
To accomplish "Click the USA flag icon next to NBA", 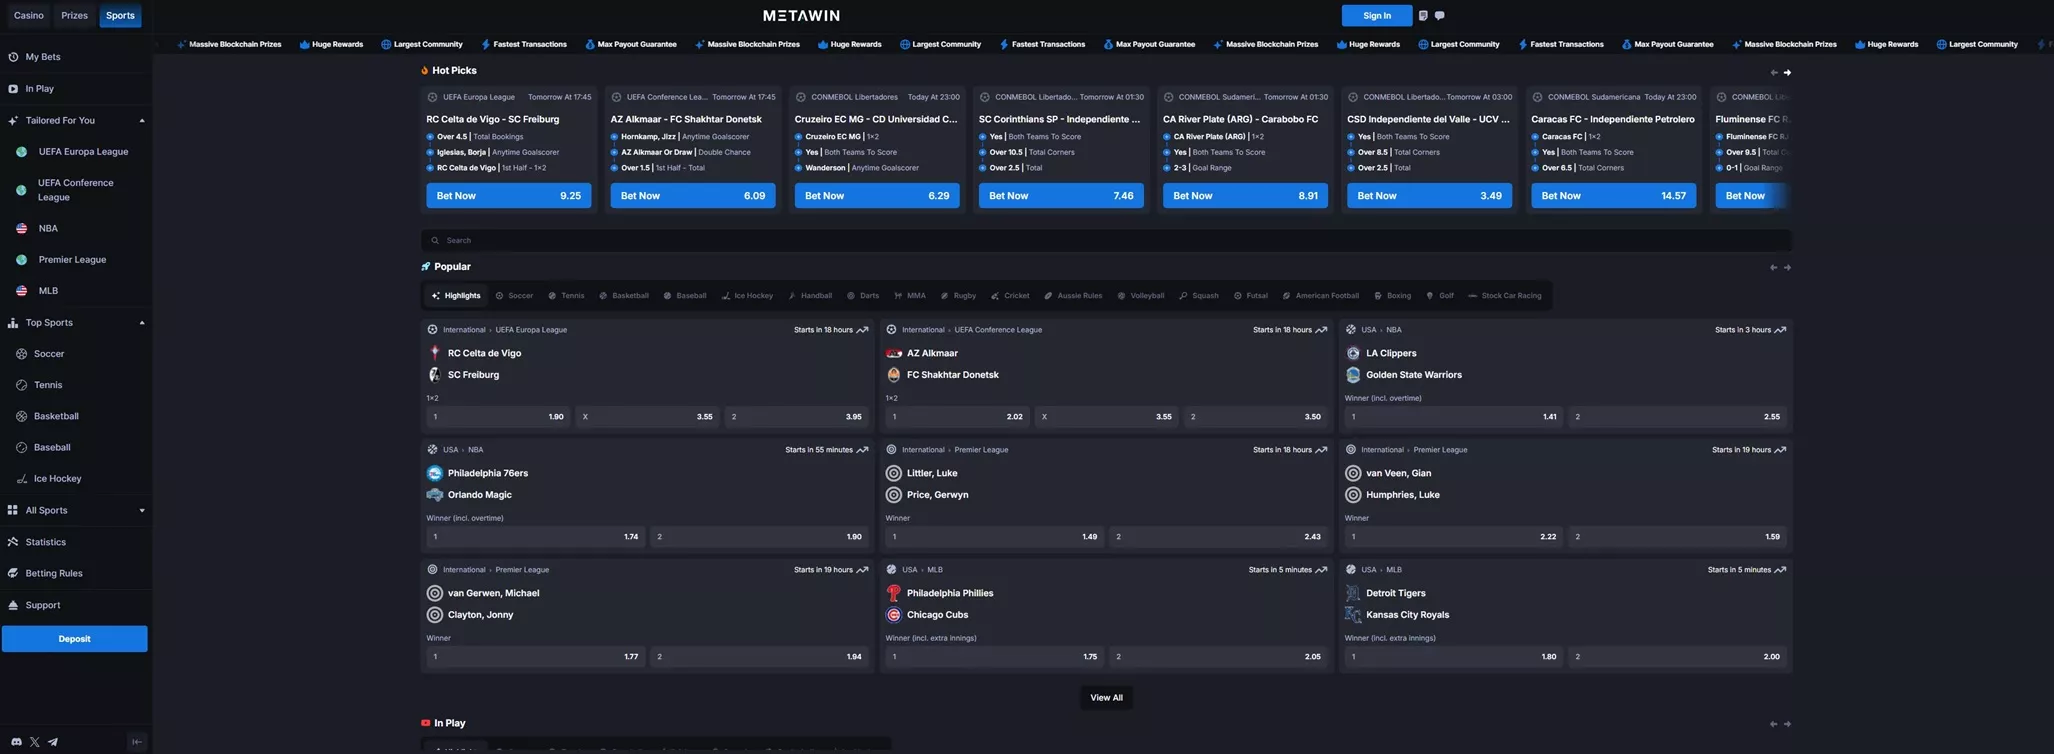I will [21, 229].
